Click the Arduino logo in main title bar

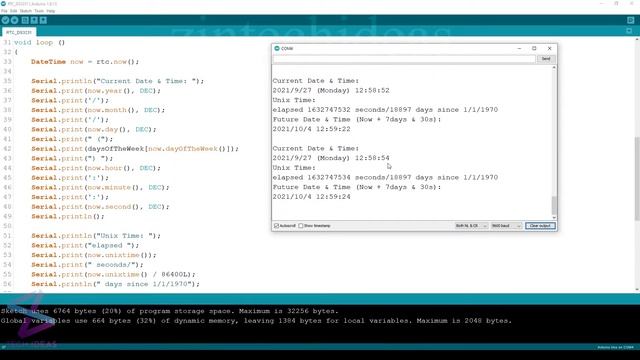pyautogui.click(x=3, y=4)
